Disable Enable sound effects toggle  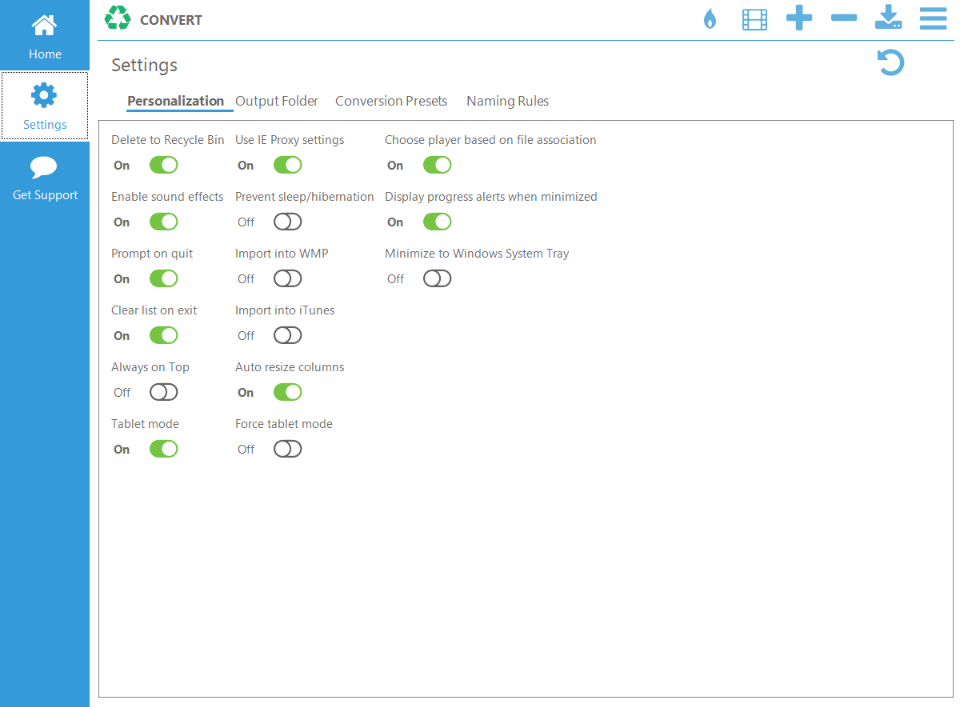(164, 222)
